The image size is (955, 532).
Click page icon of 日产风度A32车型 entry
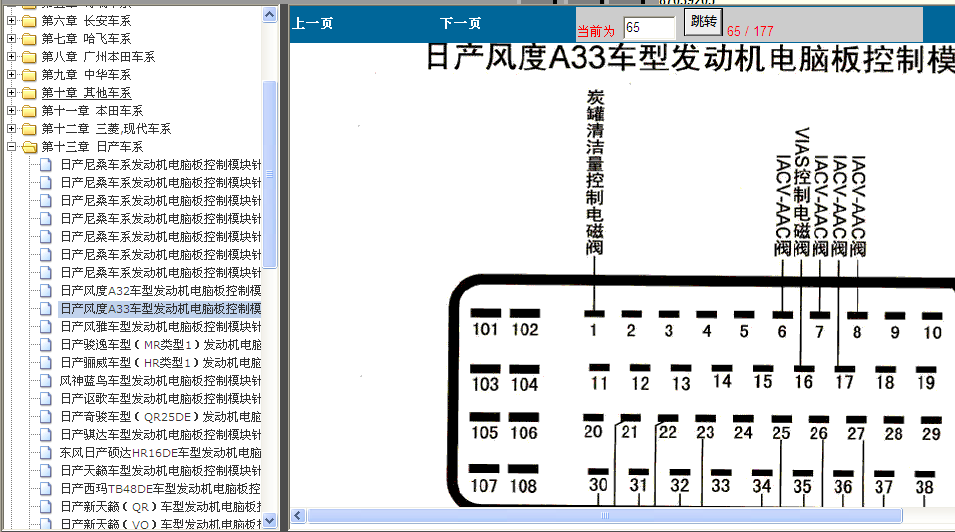click(x=46, y=291)
